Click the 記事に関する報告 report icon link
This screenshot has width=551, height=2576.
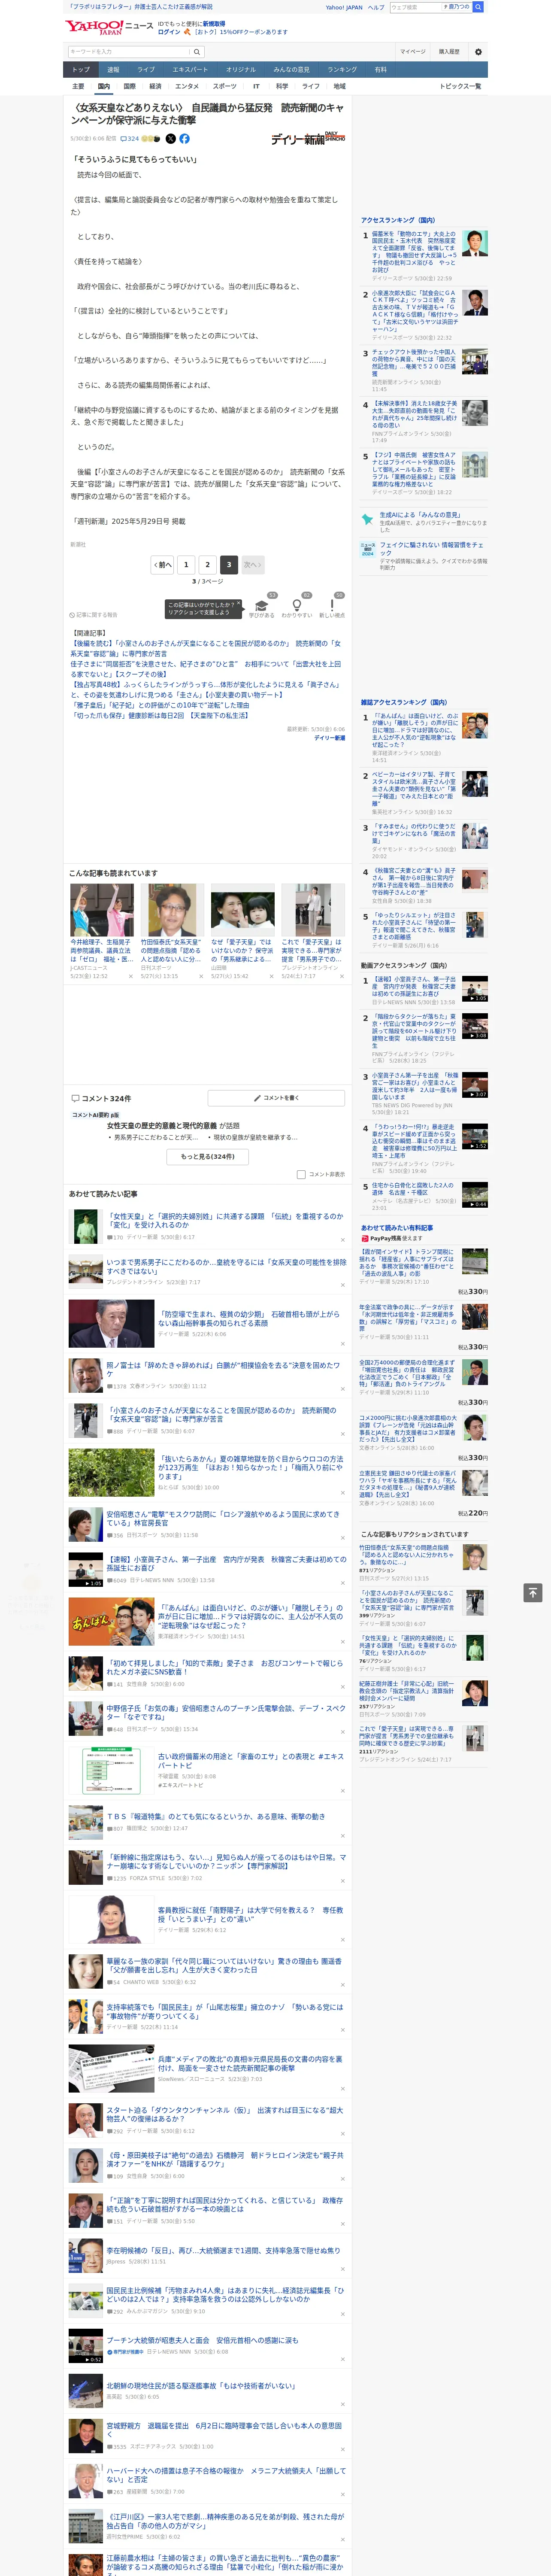(x=94, y=615)
